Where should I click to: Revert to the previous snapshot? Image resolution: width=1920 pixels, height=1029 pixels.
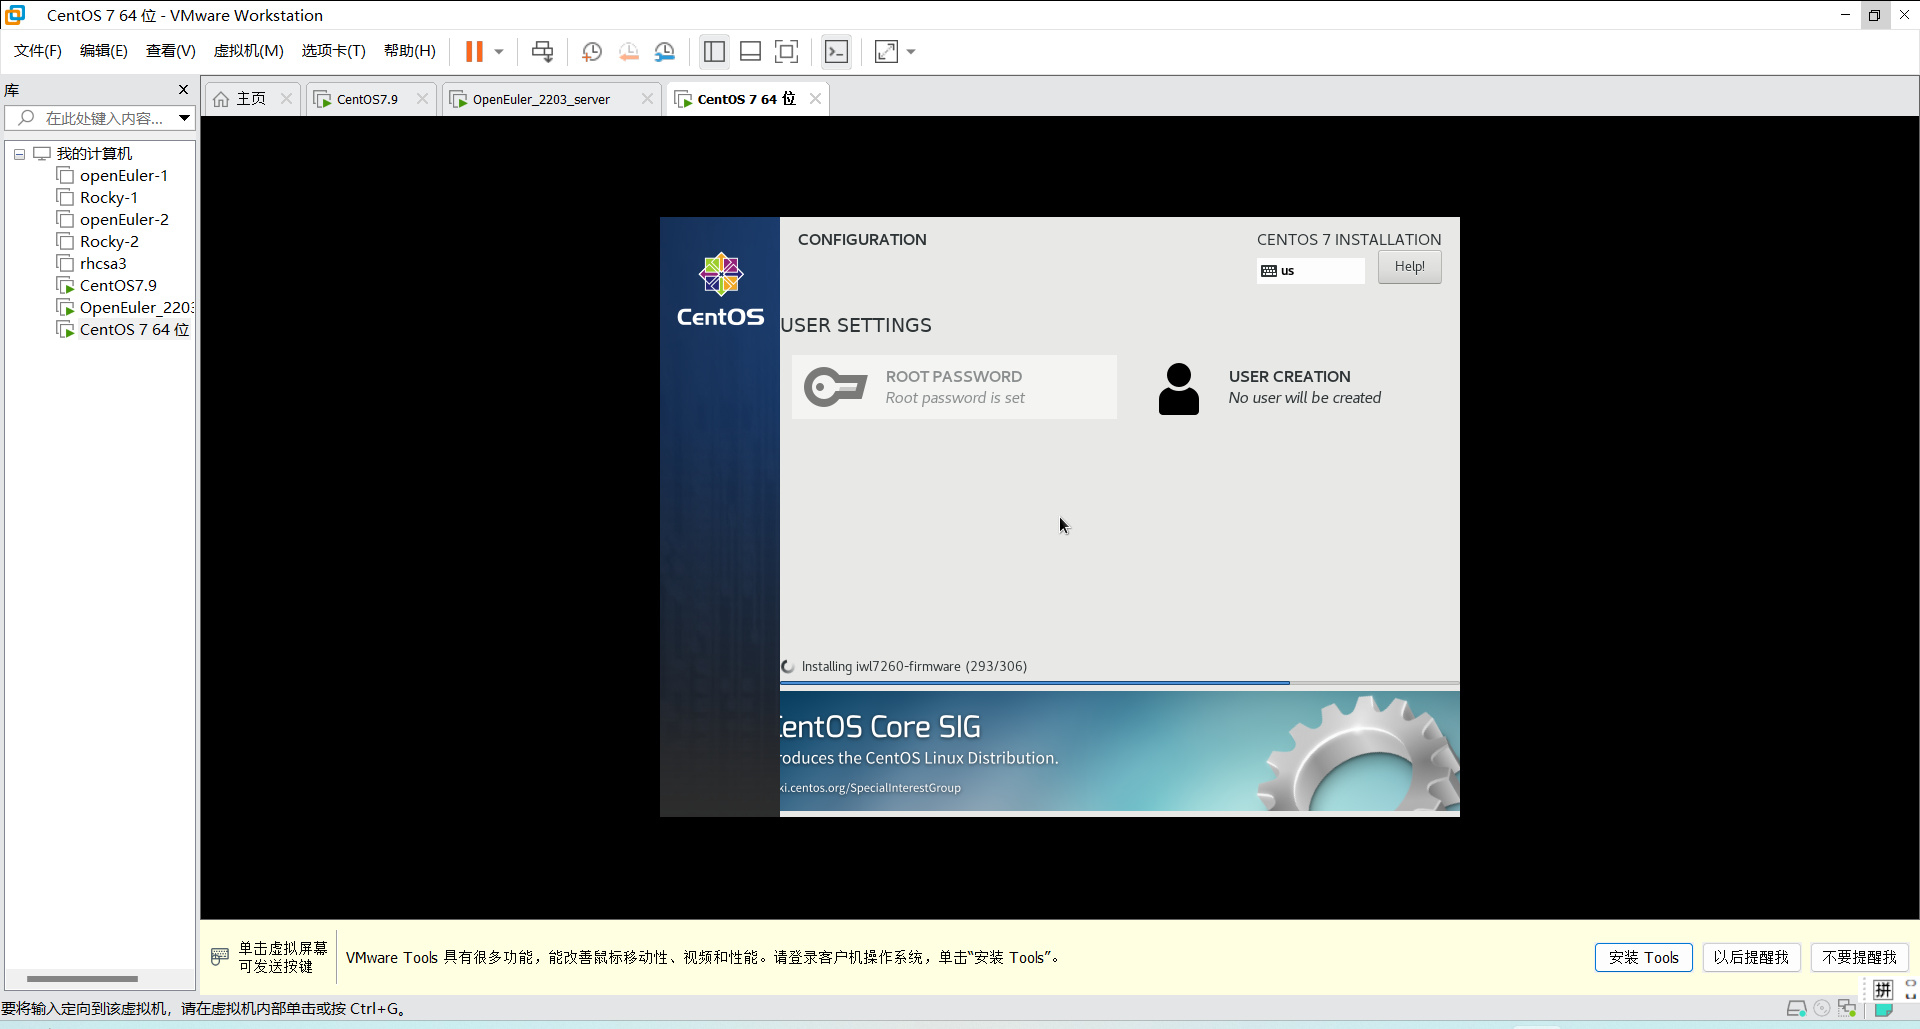(x=628, y=51)
